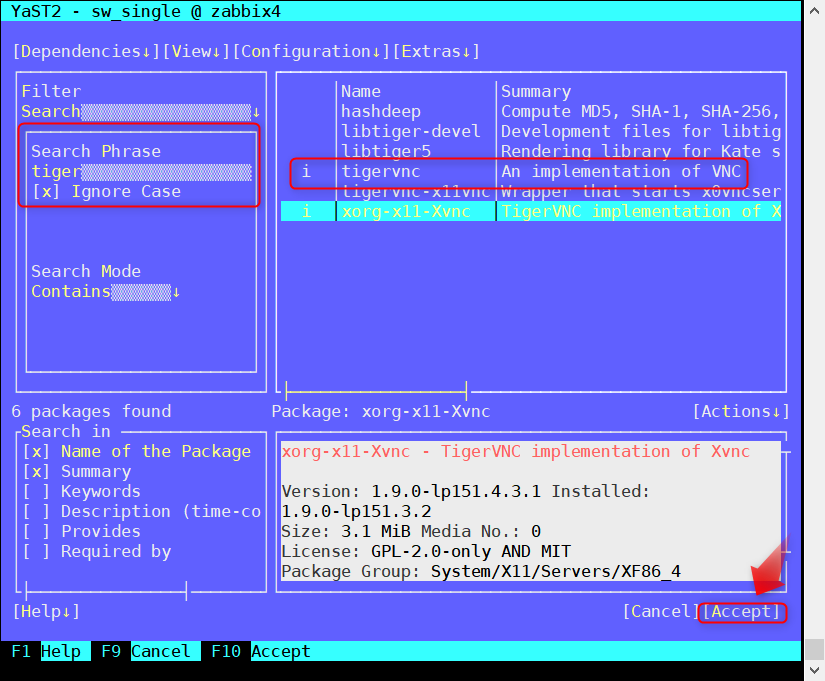This screenshot has height=681, width=825.
Task: Select the libtiger5 package row
Action: (531, 152)
